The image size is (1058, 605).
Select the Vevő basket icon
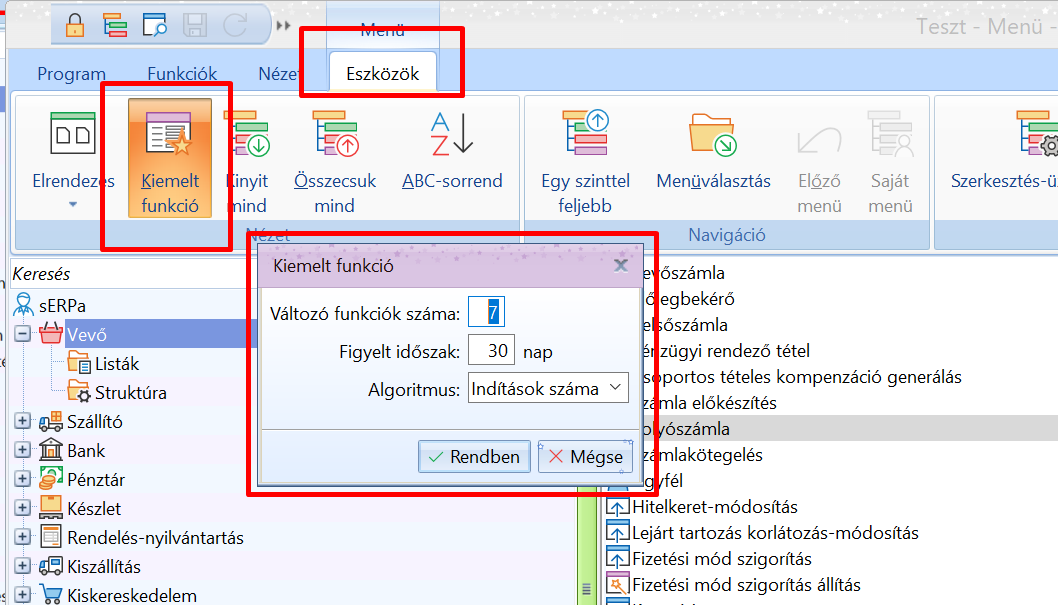51,334
